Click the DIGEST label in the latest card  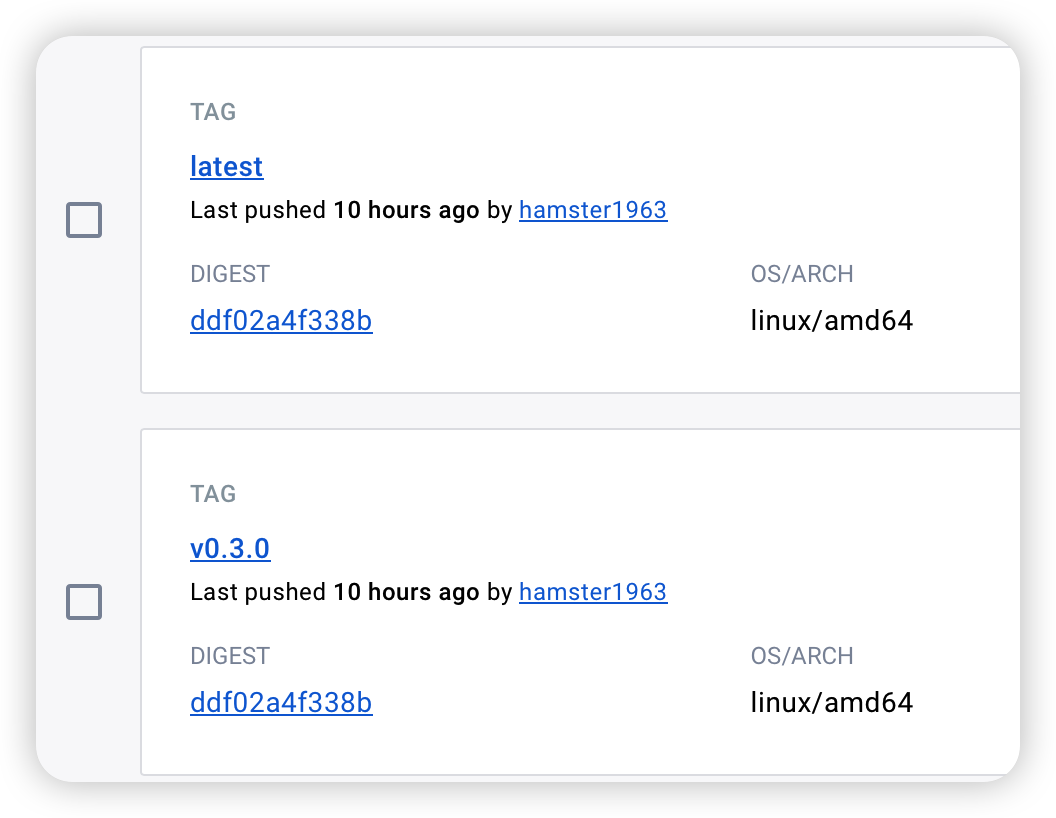[x=230, y=274]
